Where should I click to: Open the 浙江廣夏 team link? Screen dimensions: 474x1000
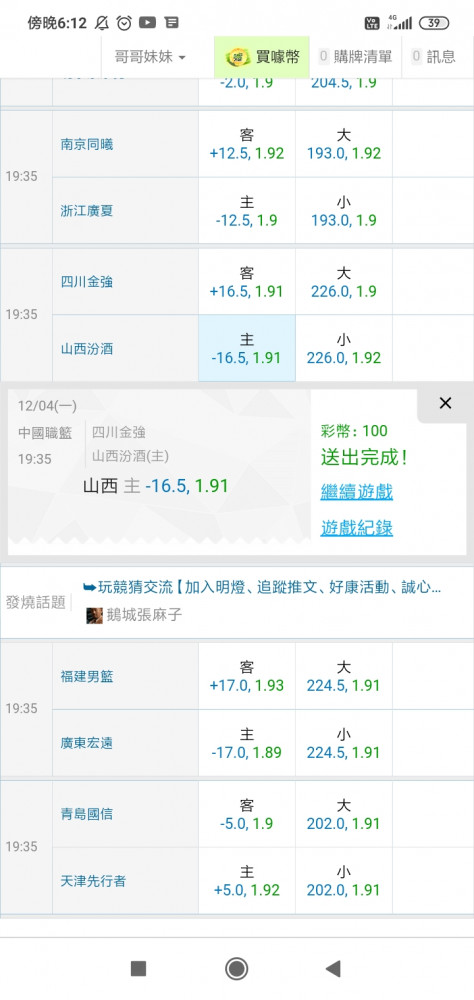(87, 210)
